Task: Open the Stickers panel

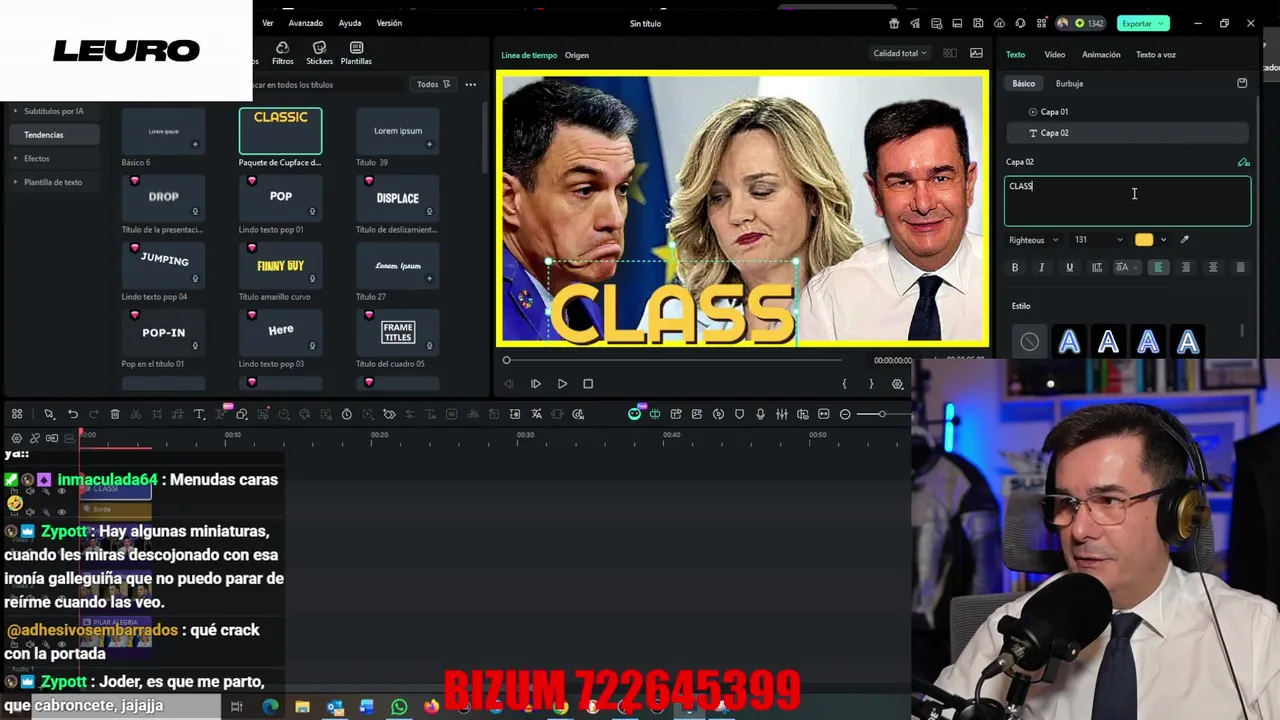Action: 320,53
